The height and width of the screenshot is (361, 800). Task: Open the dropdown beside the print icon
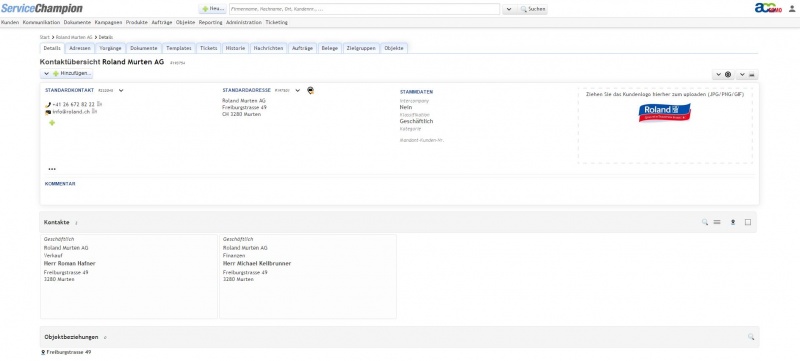[x=742, y=74]
